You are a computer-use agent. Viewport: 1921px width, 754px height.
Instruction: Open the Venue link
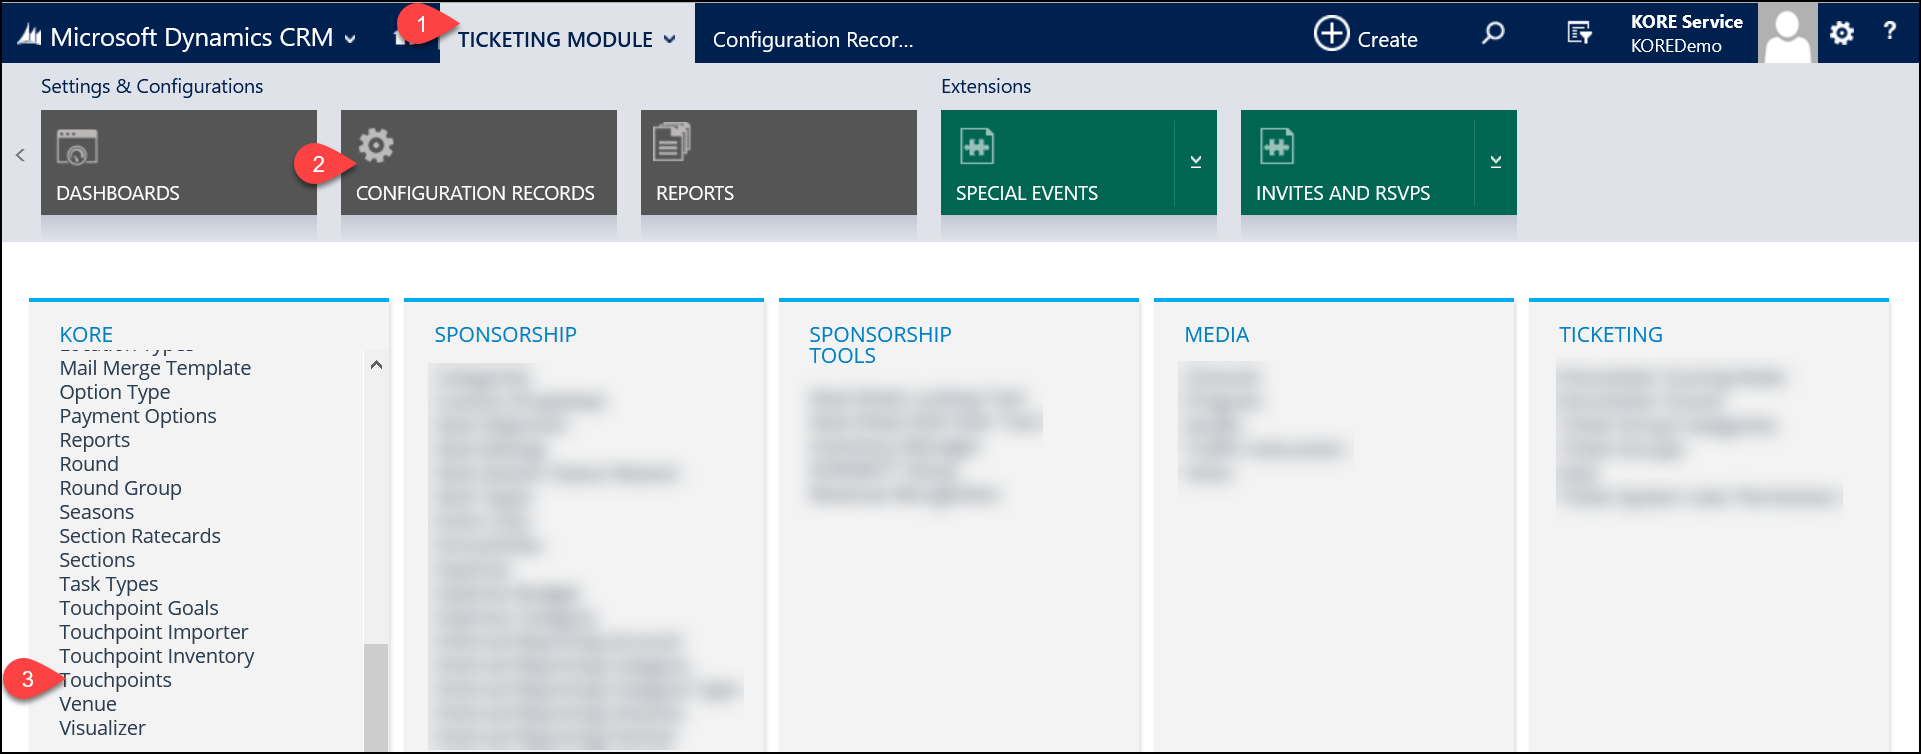tap(88, 704)
